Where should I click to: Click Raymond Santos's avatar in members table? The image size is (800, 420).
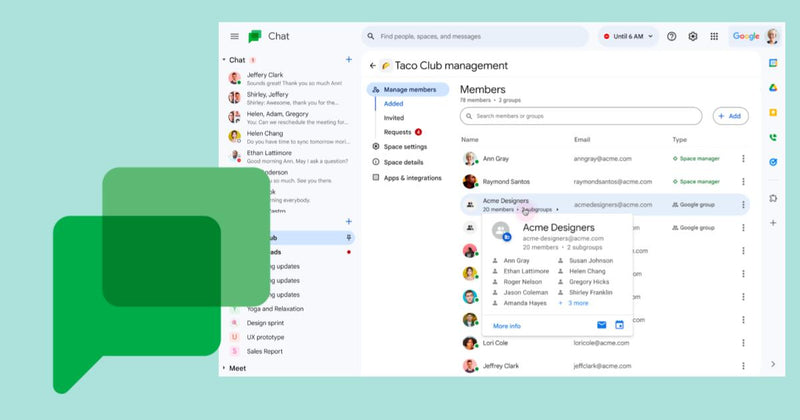click(x=469, y=182)
